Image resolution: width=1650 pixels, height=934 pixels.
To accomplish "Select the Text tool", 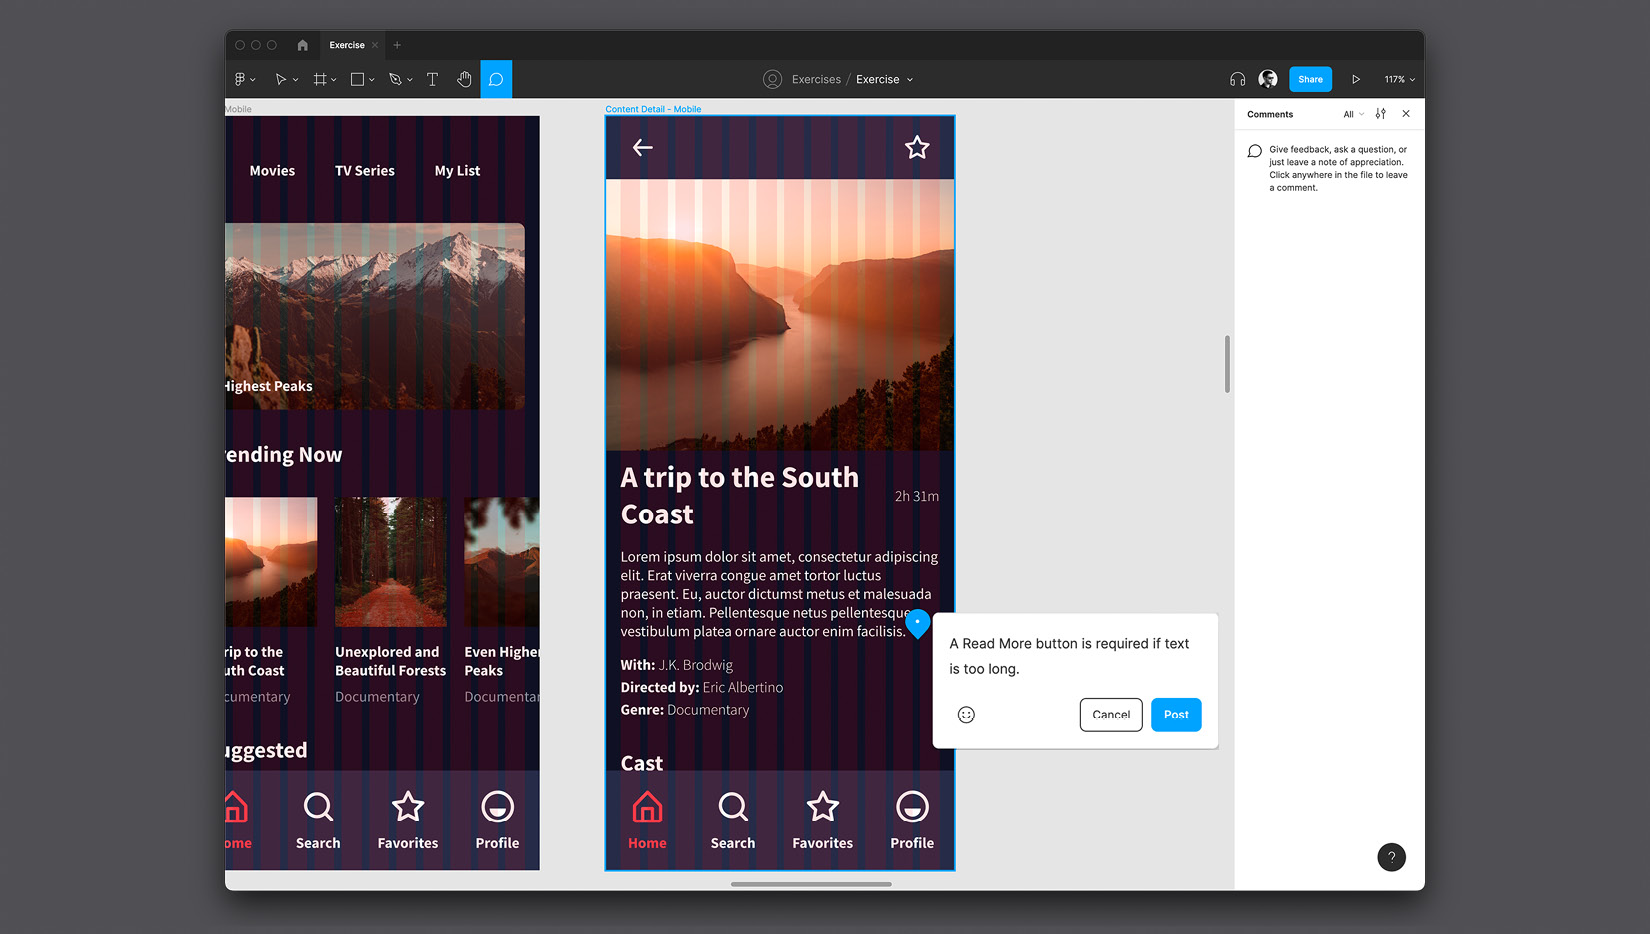I will click(x=432, y=79).
